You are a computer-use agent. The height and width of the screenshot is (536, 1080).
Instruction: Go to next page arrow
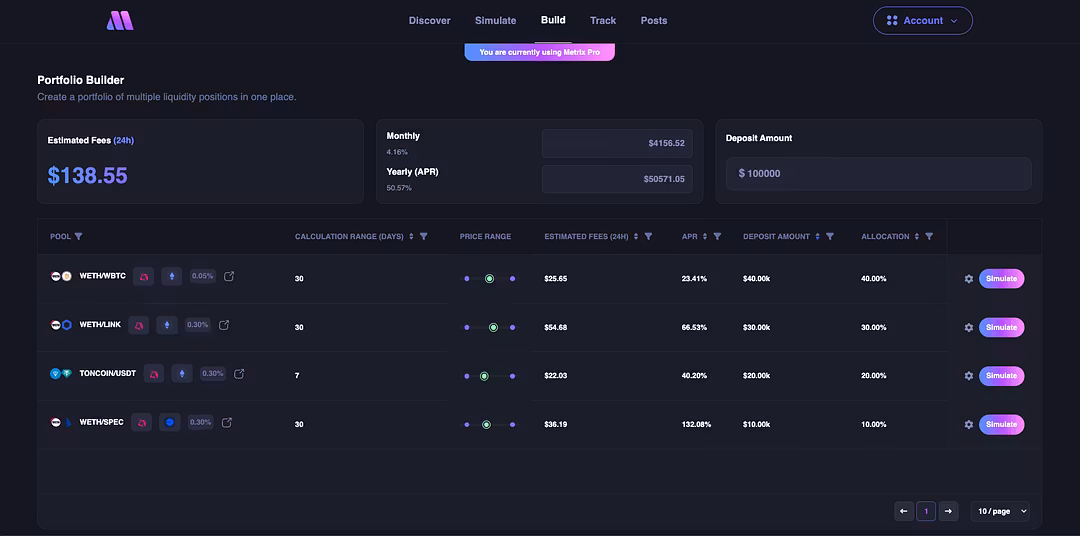948,511
